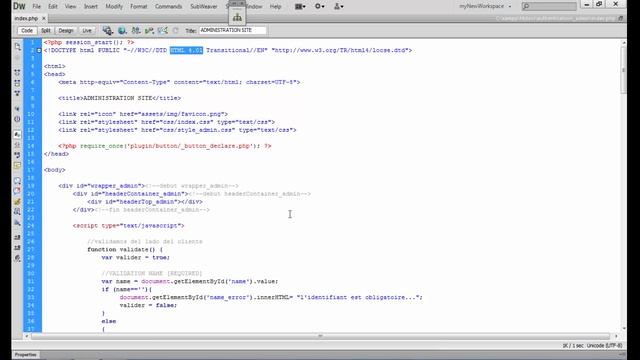Click the Format Source Code icon
The image size is (640, 360).
pyautogui.click(x=17, y=258)
